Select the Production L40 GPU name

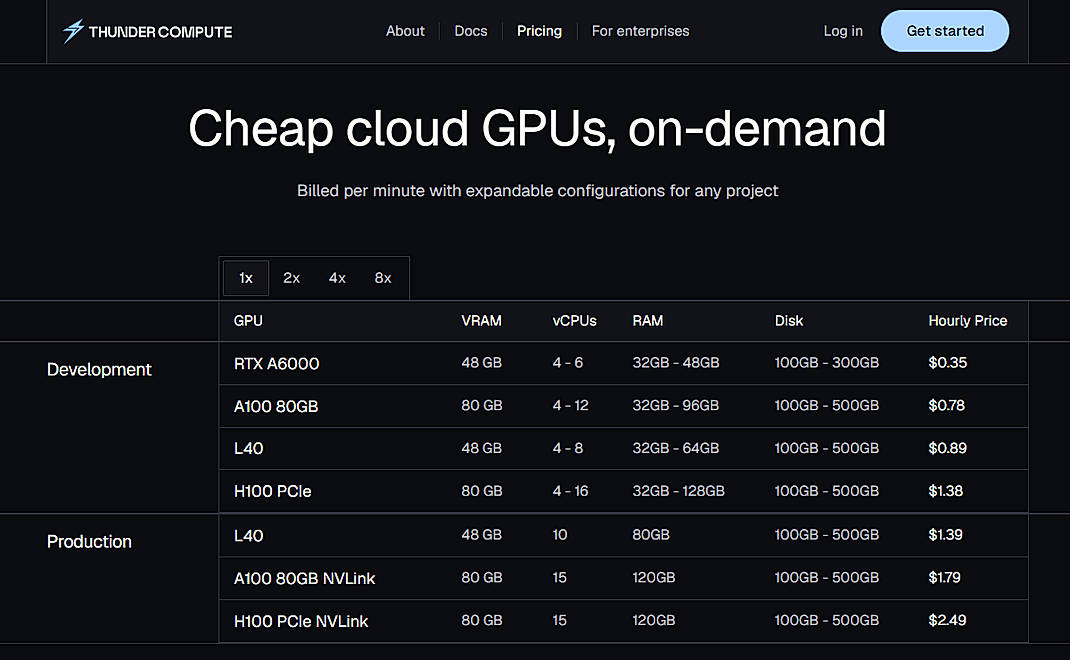[248, 536]
